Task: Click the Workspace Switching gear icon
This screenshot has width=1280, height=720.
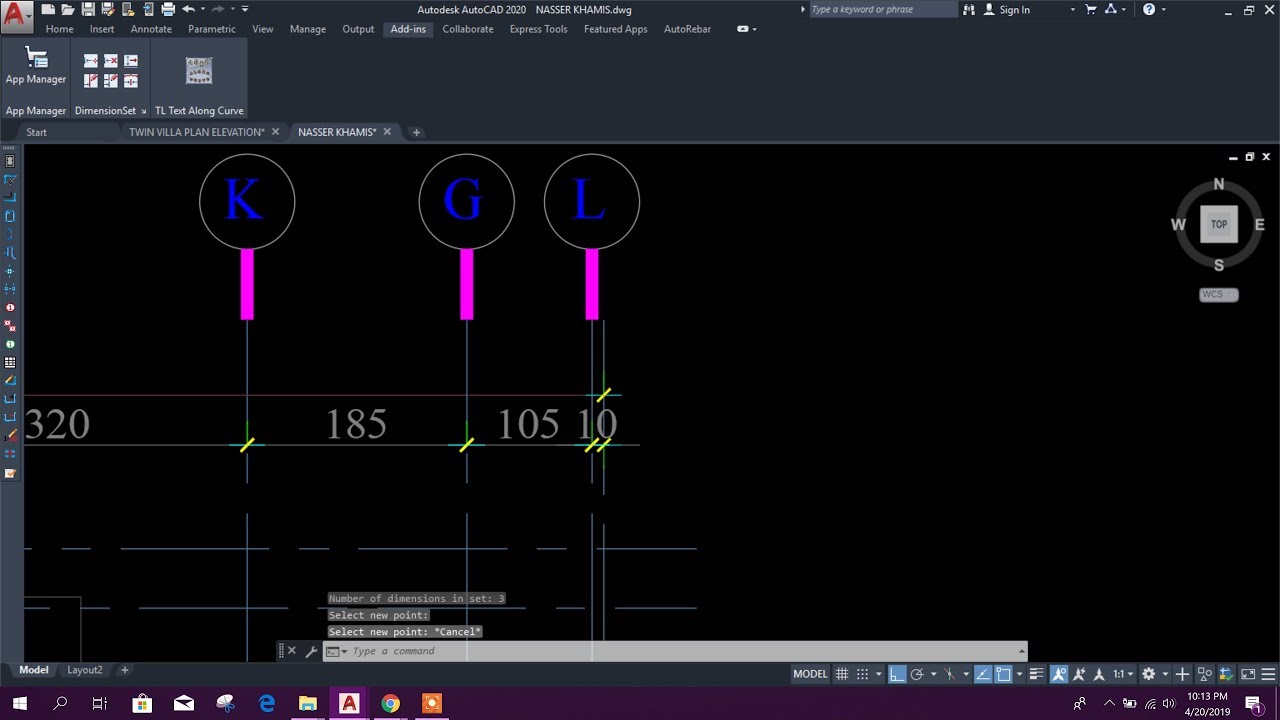Action: 1148,674
